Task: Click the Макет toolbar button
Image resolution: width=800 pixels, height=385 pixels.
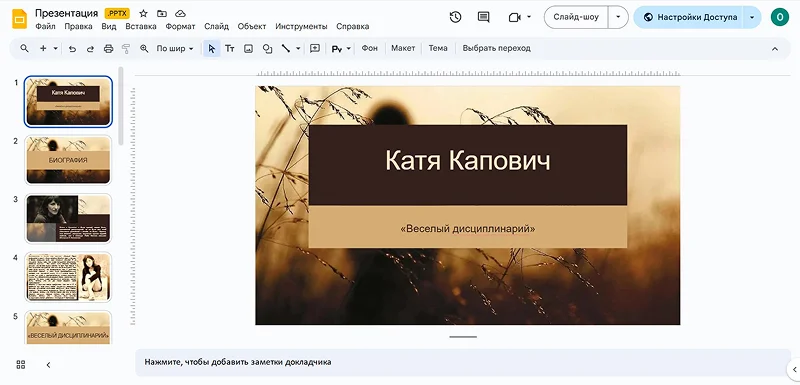Action: tap(403, 48)
